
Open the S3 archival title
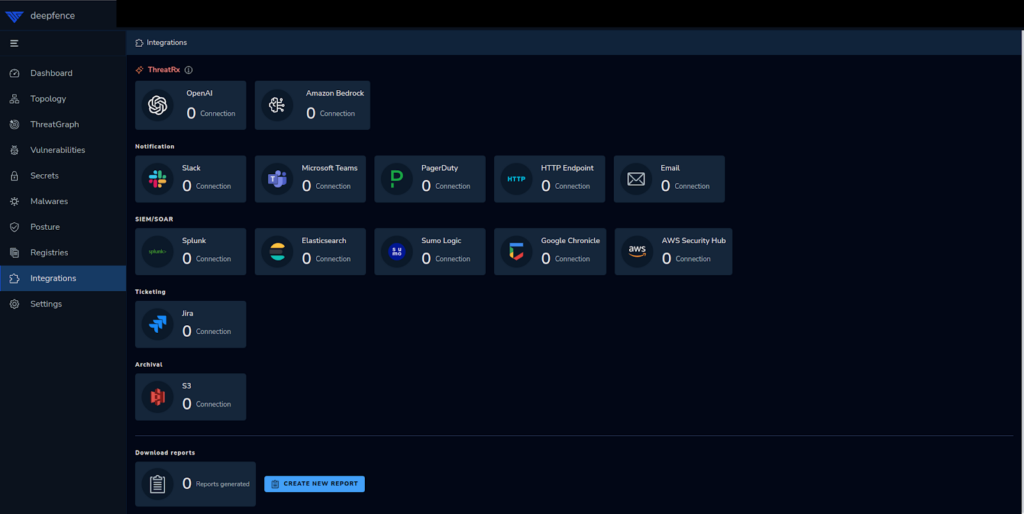(187, 386)
